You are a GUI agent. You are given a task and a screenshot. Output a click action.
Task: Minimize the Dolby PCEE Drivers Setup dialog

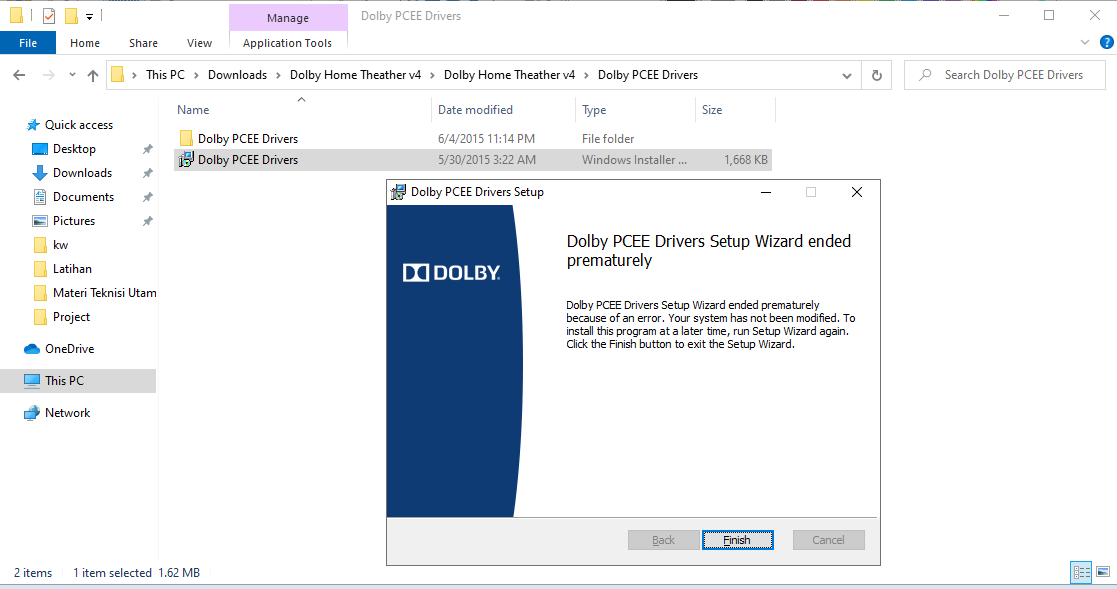tap(766, 192)
